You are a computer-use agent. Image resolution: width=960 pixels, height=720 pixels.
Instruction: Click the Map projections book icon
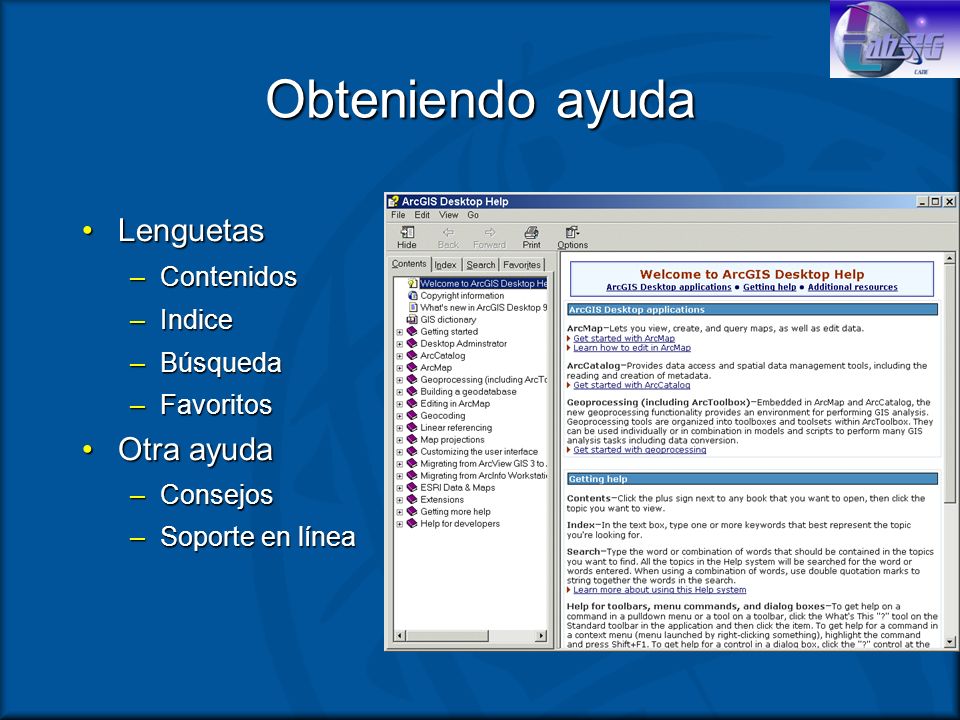412,440
